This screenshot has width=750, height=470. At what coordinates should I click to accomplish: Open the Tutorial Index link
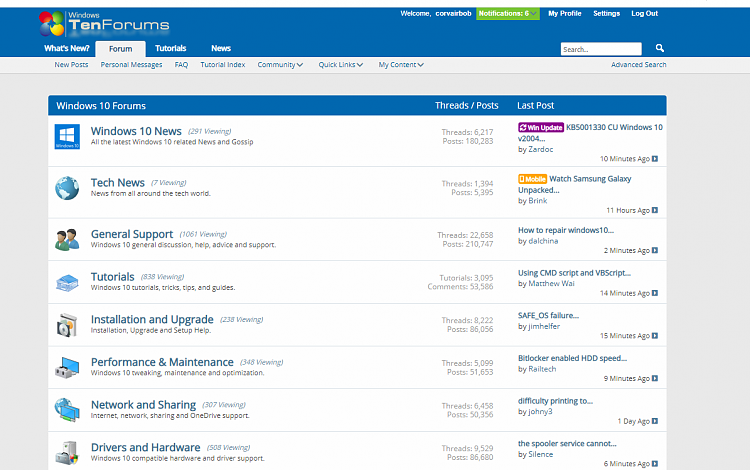pos(223,65)
